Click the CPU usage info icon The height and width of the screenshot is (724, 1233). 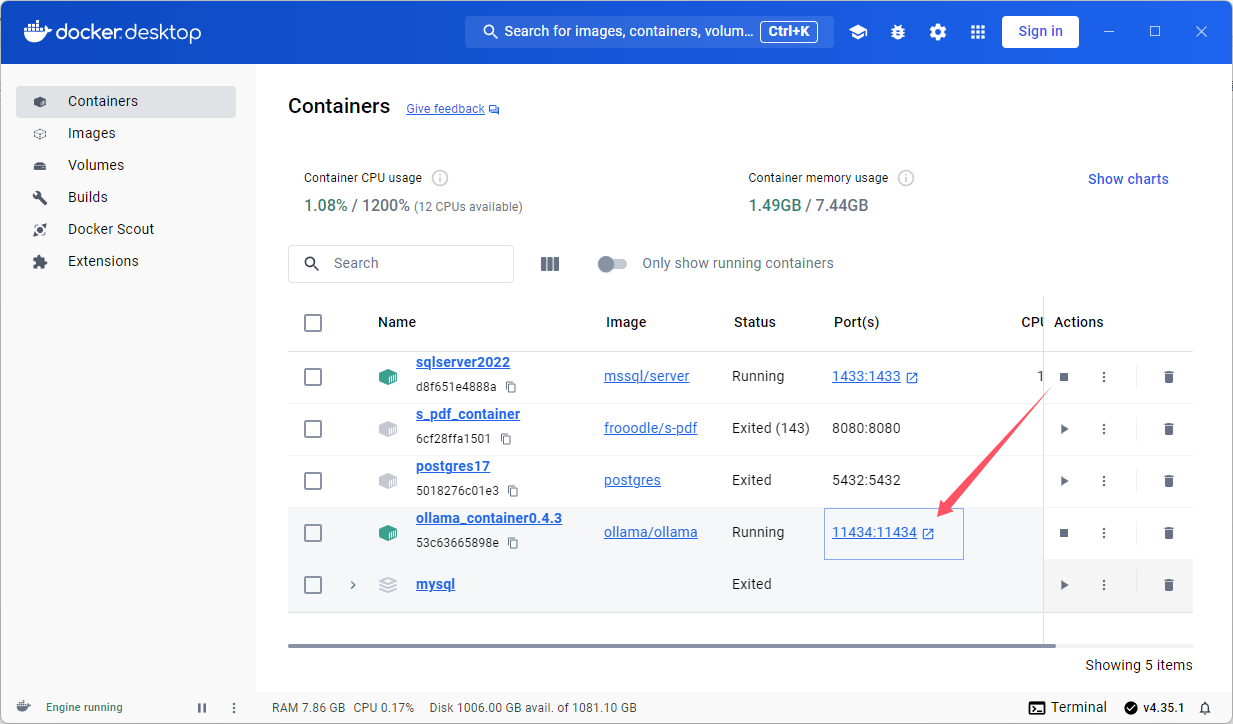coord(440,178)
